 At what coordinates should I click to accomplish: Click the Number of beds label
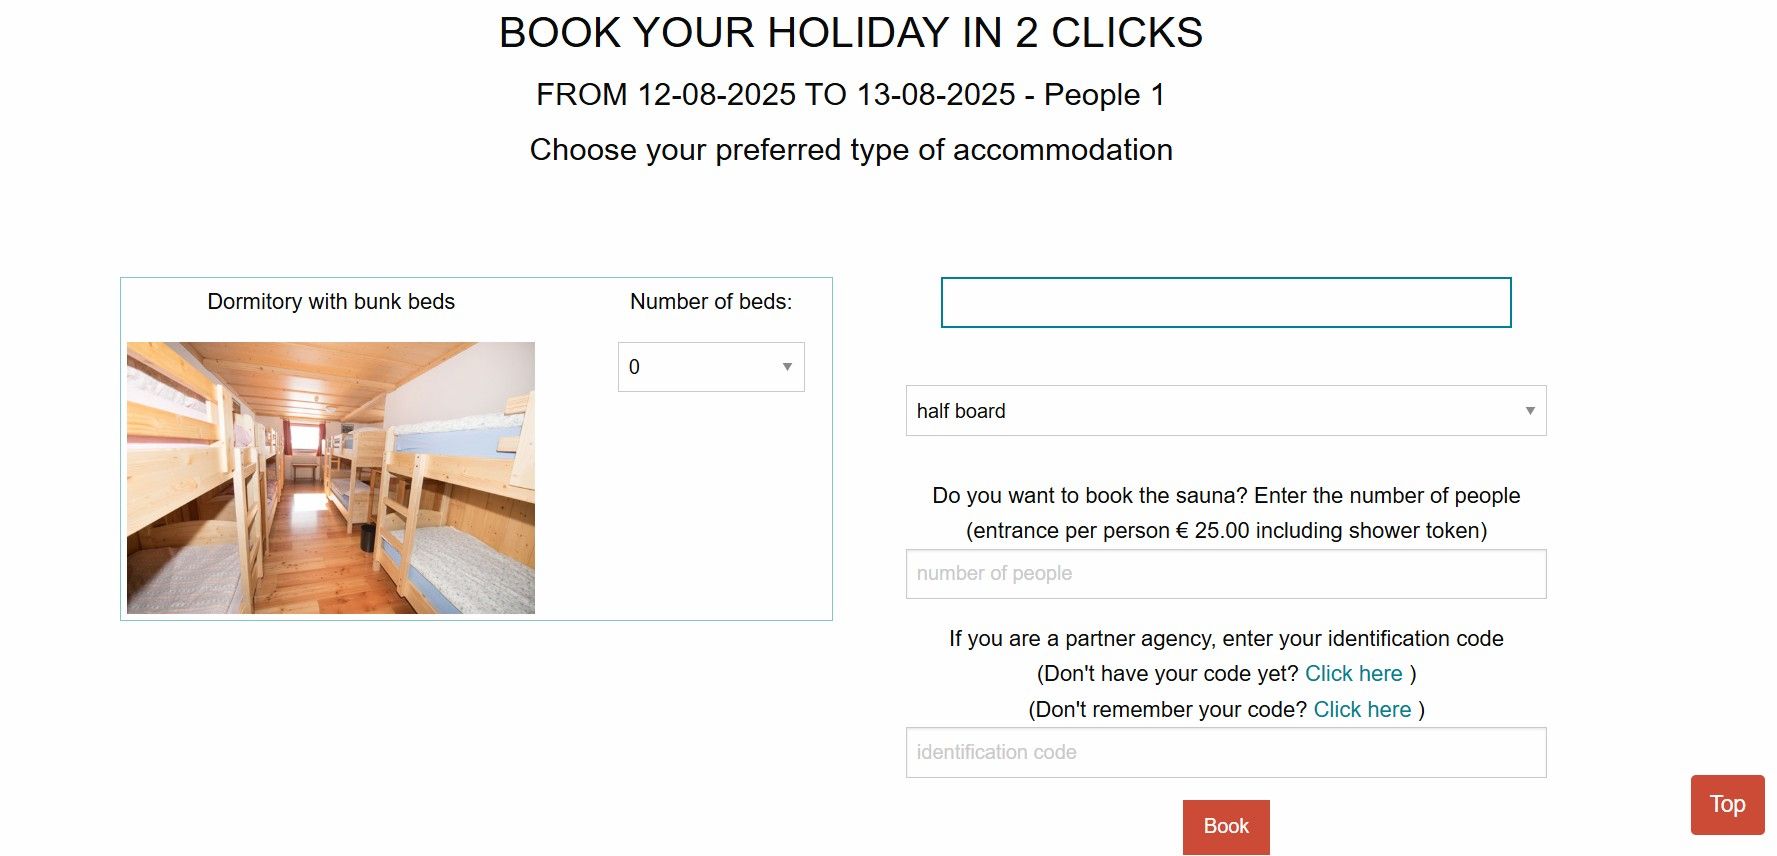(710, 302)
